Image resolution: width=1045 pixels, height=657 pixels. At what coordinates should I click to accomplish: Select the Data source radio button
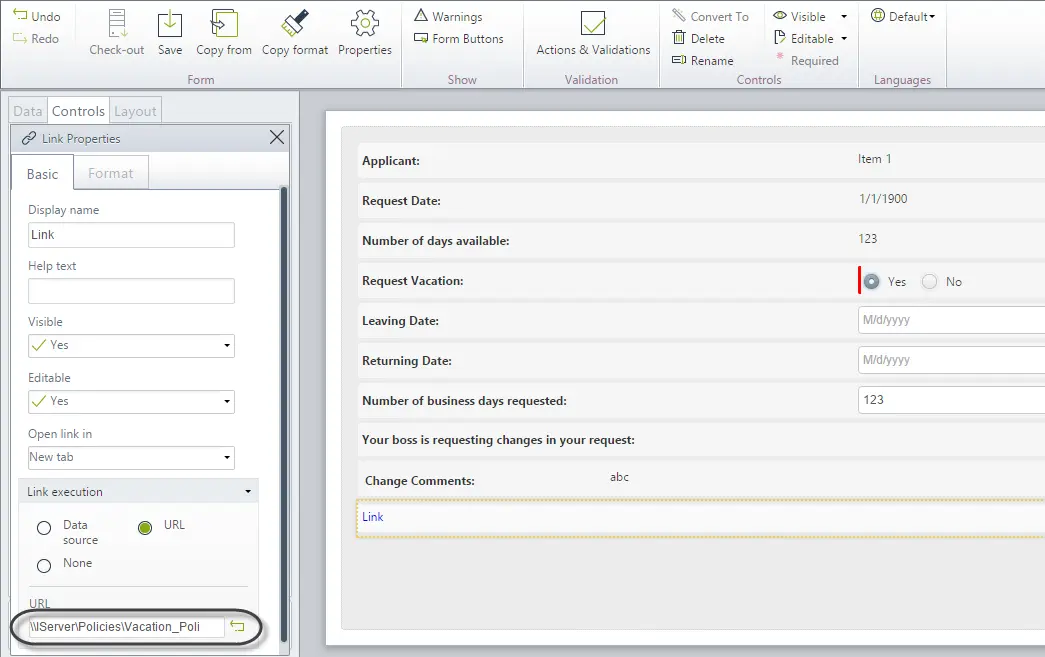44,528
